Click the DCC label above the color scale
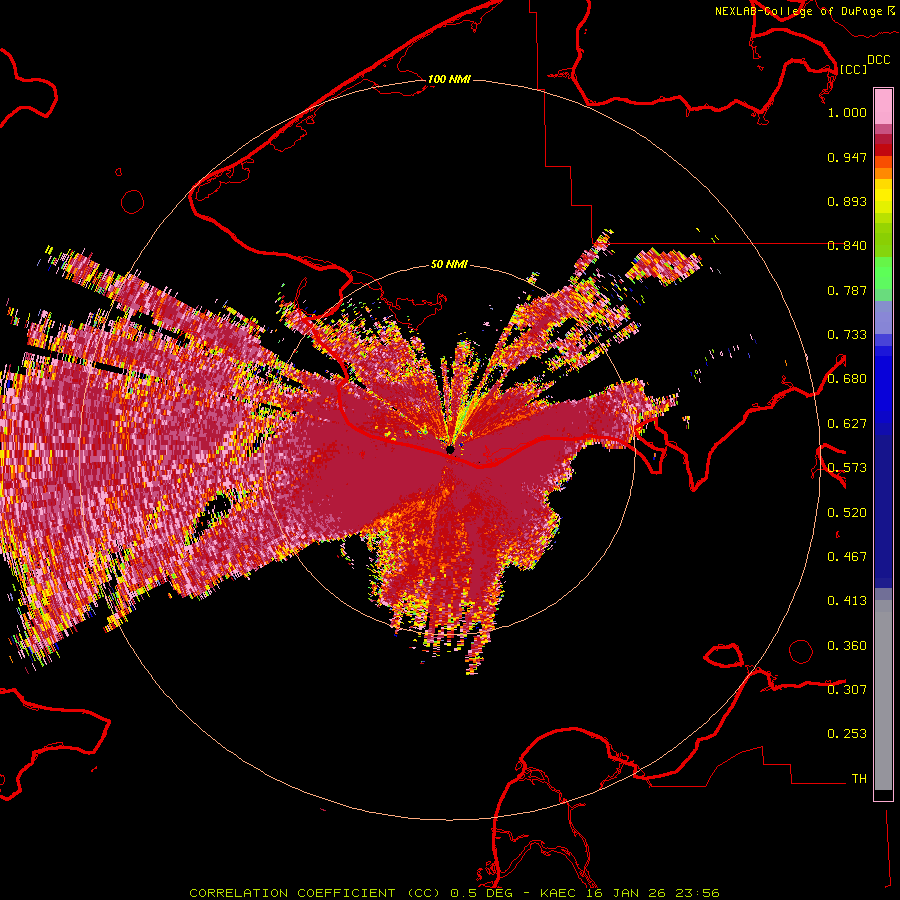This screenshot has width=900, height=900. pos(879,60)
